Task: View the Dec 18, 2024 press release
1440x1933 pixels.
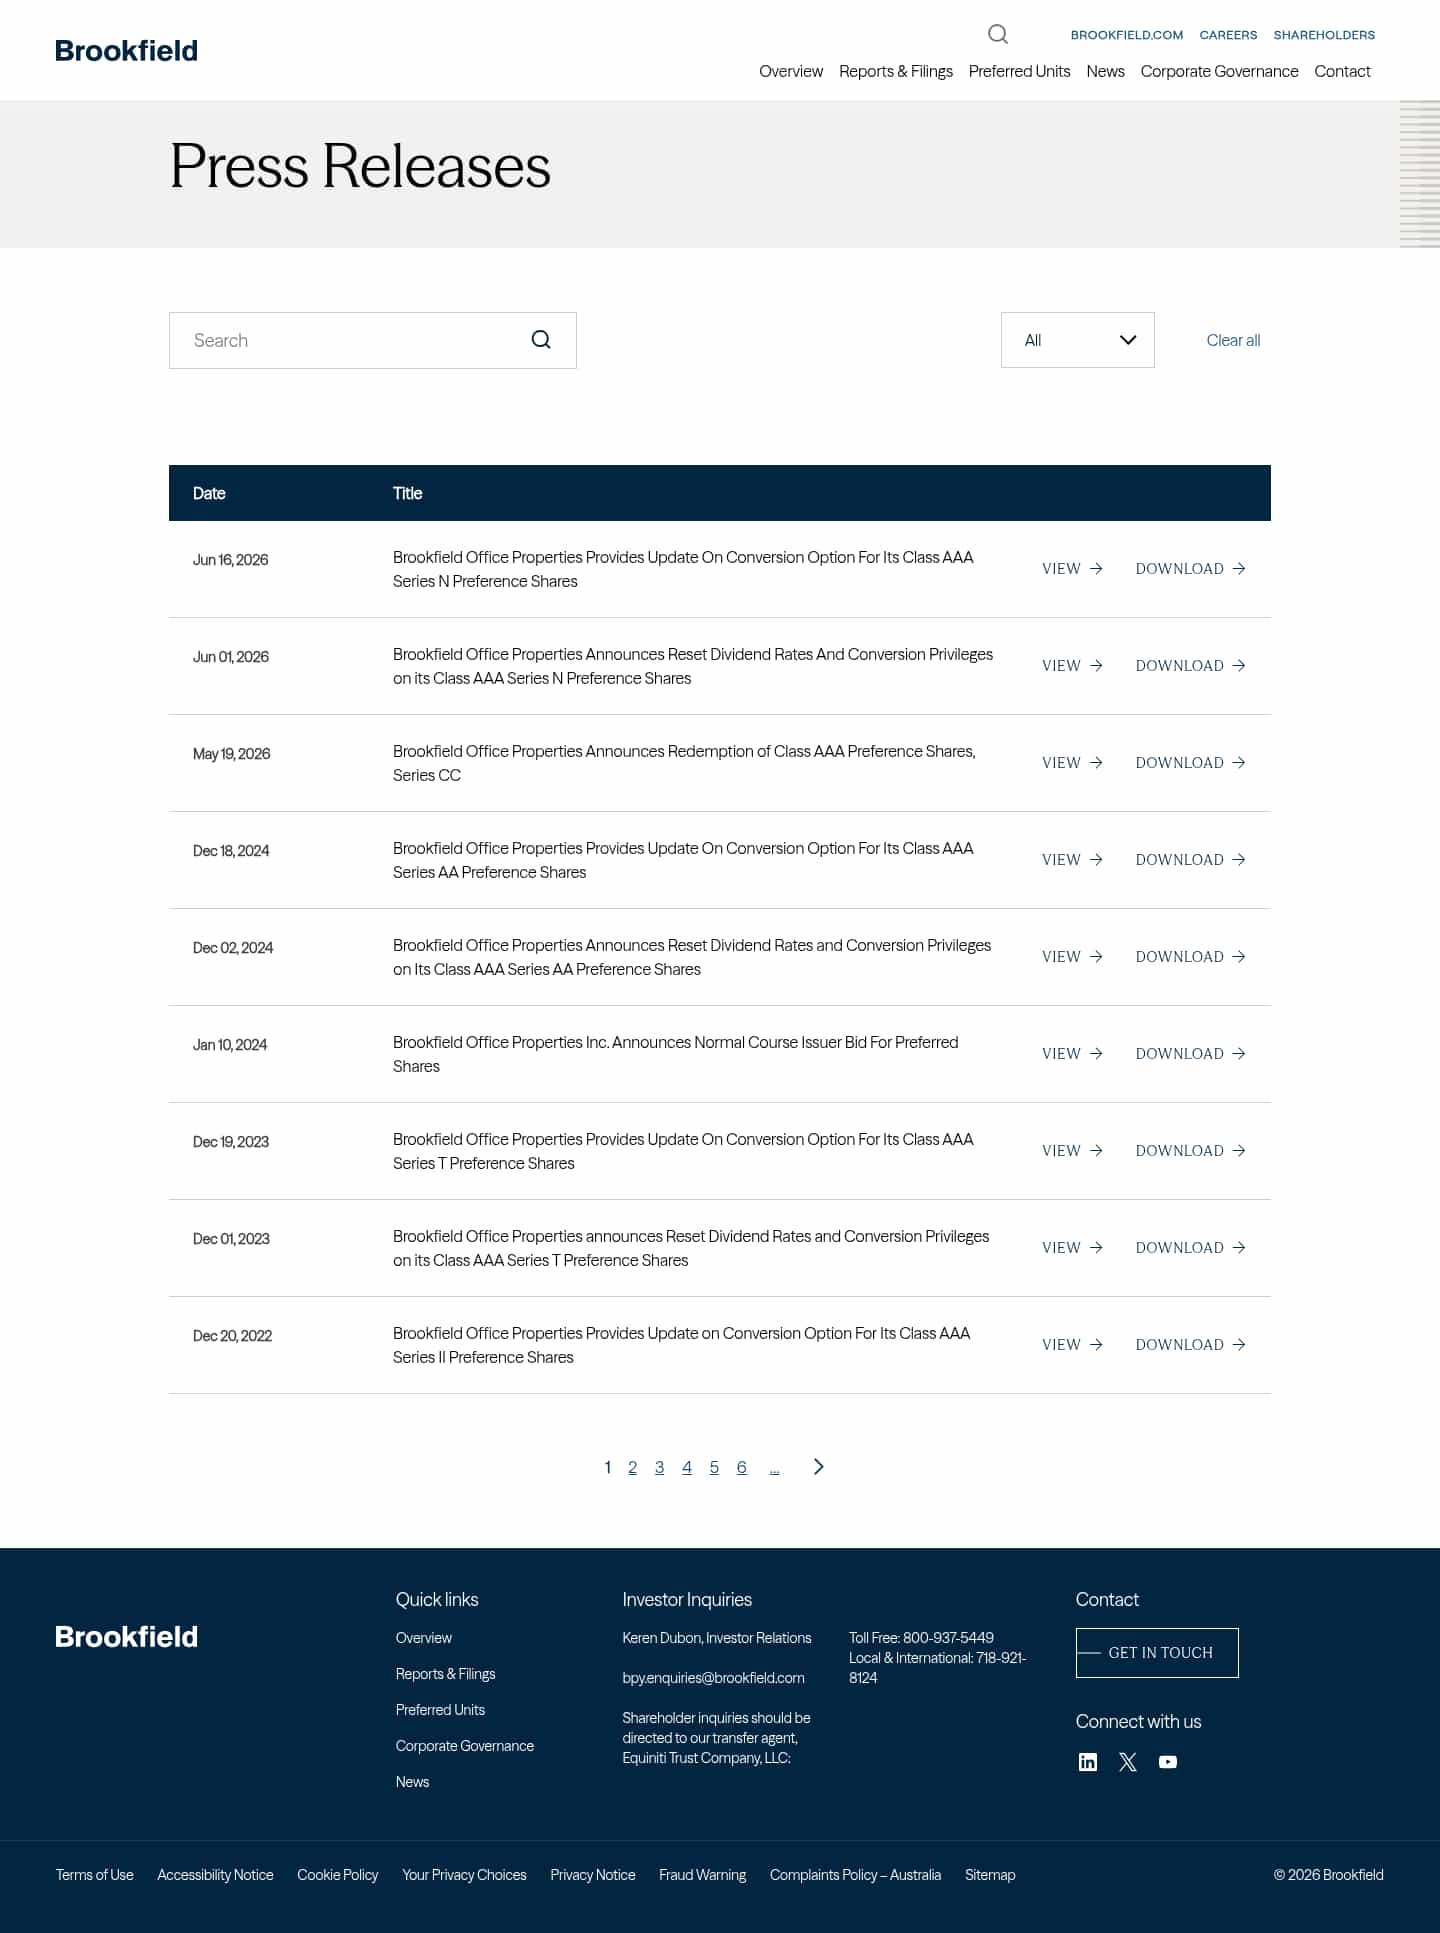Action: [x=1072, y=860]
